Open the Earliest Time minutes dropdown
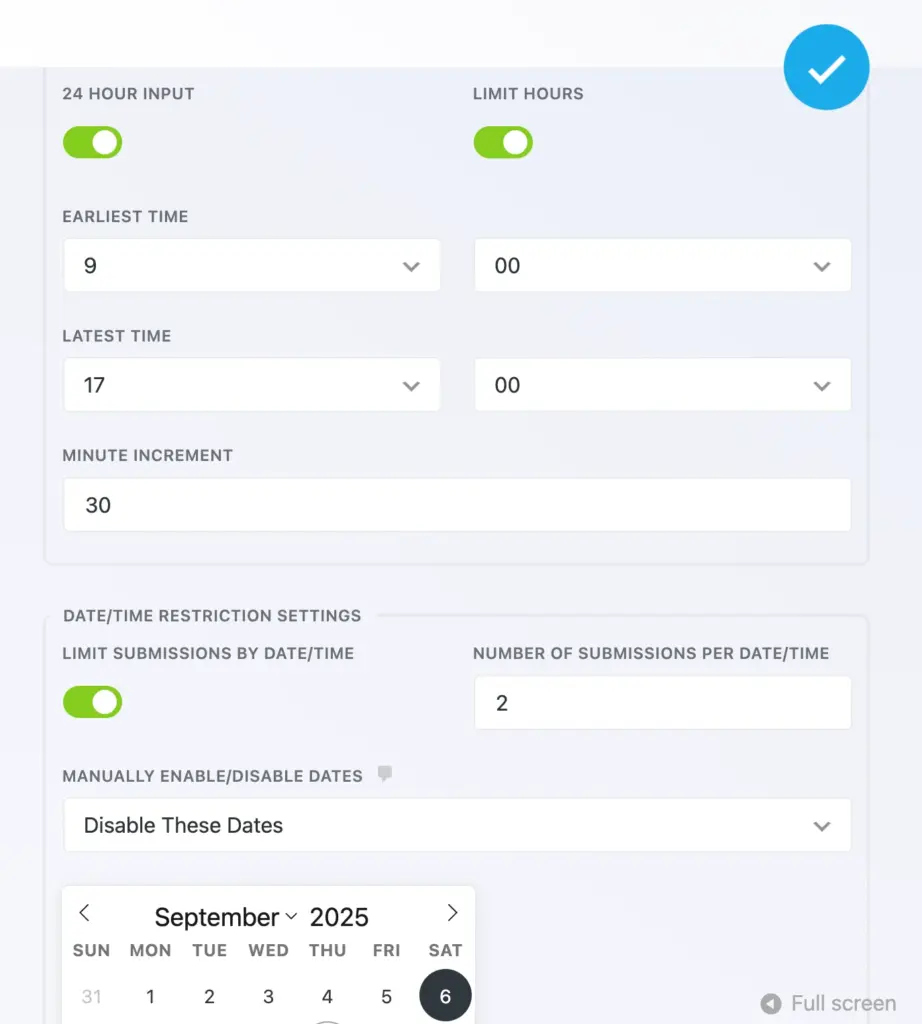The image size is (922, 1024). click(662, 266)
